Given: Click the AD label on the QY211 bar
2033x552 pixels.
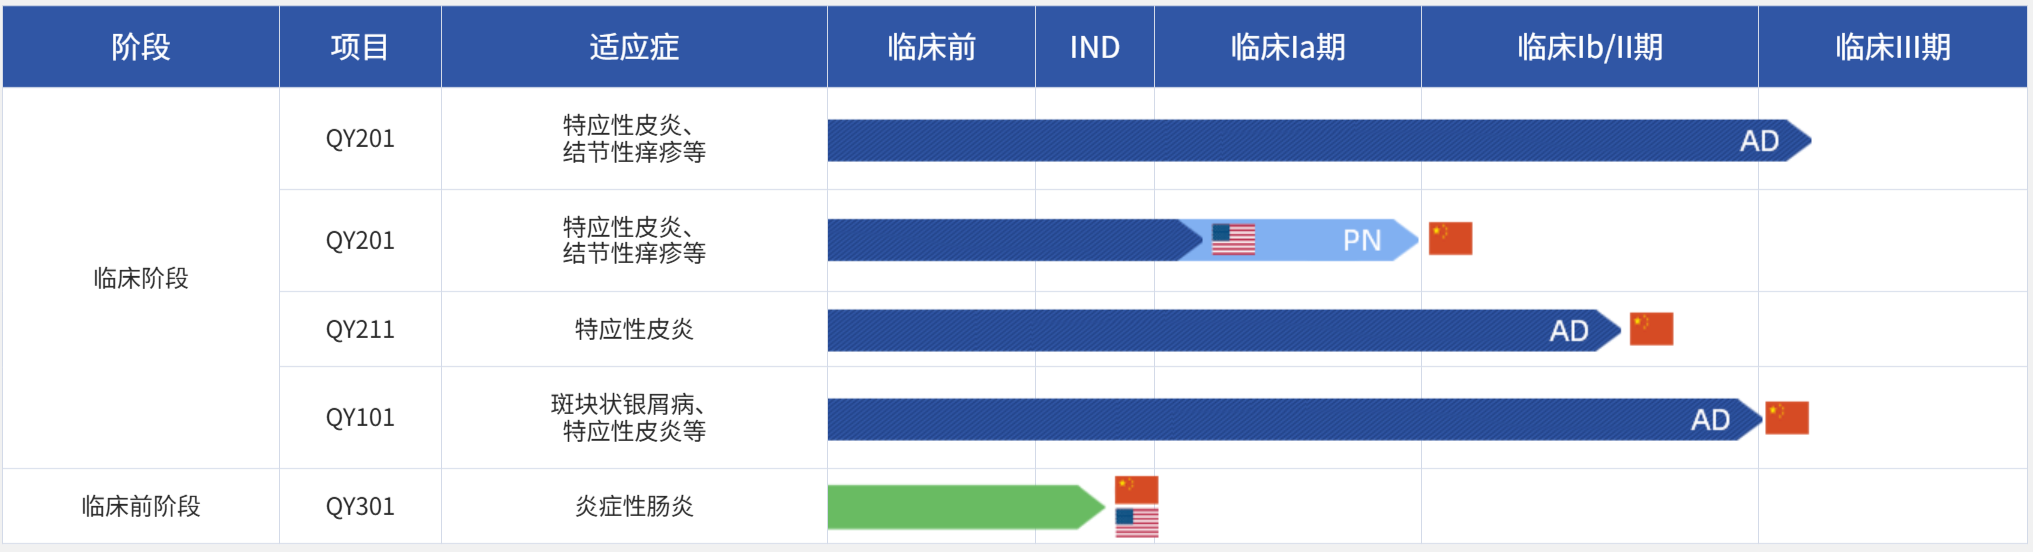Looking at the screenshot, I should pos(1568,331).
